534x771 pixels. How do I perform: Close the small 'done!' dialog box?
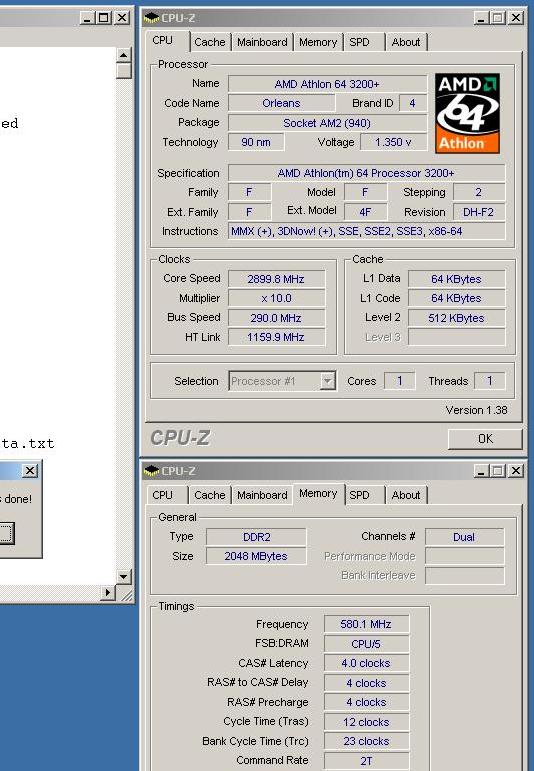point(30,471)
